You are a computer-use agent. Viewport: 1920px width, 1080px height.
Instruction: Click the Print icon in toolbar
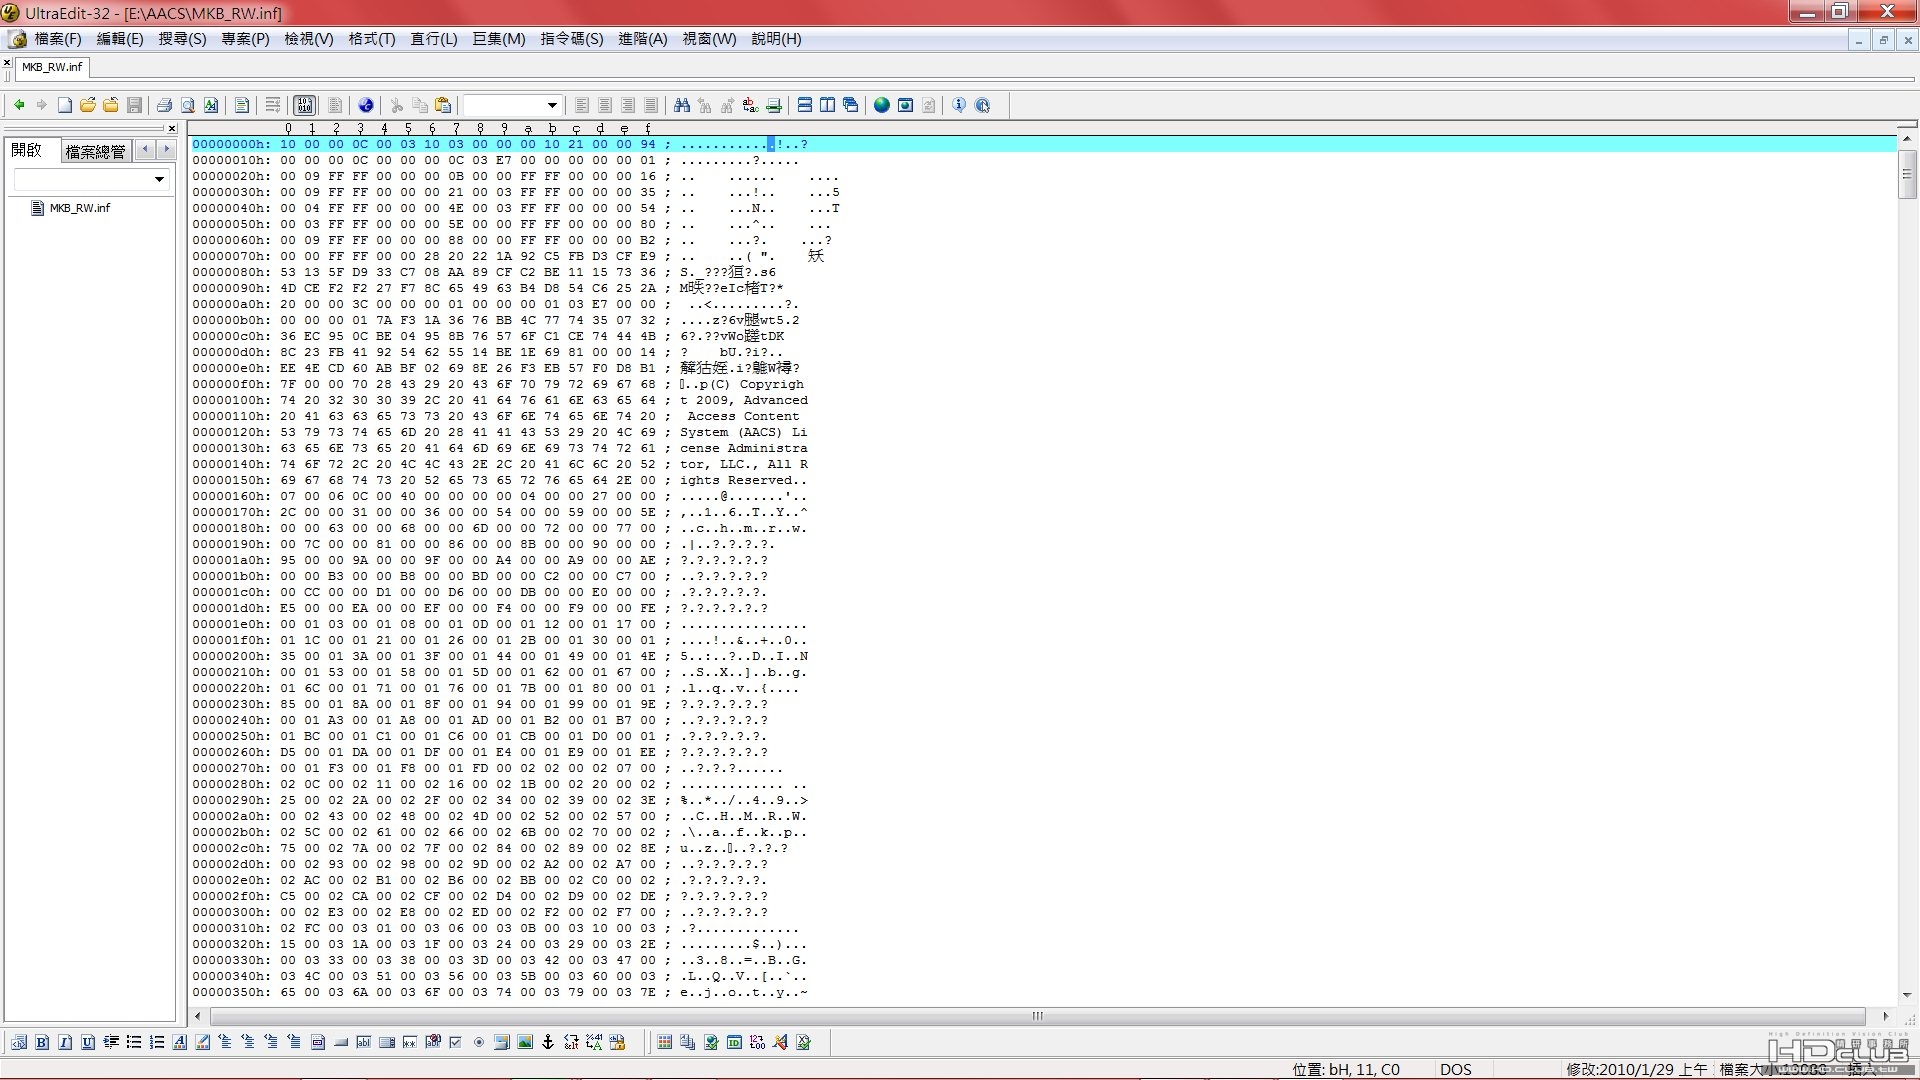[x=164, y=105]
